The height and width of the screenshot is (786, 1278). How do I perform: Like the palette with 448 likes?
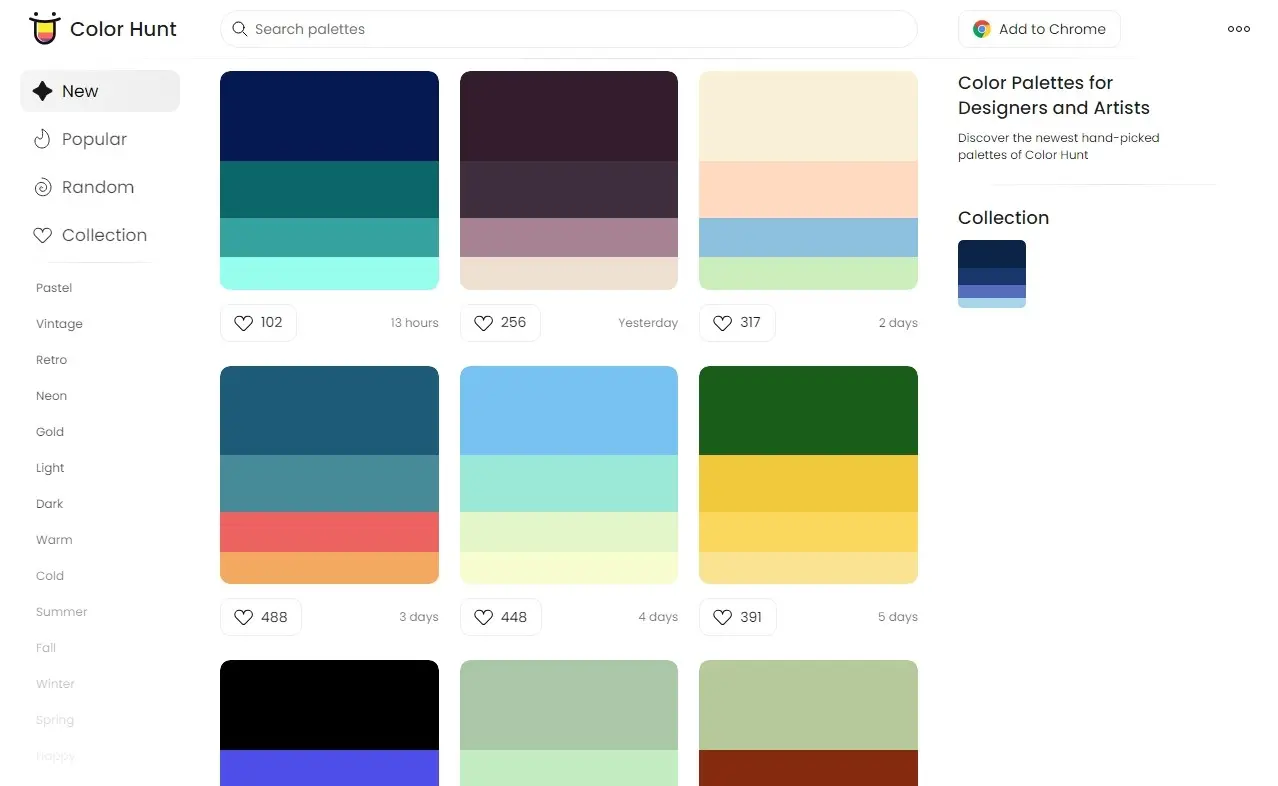500,617
